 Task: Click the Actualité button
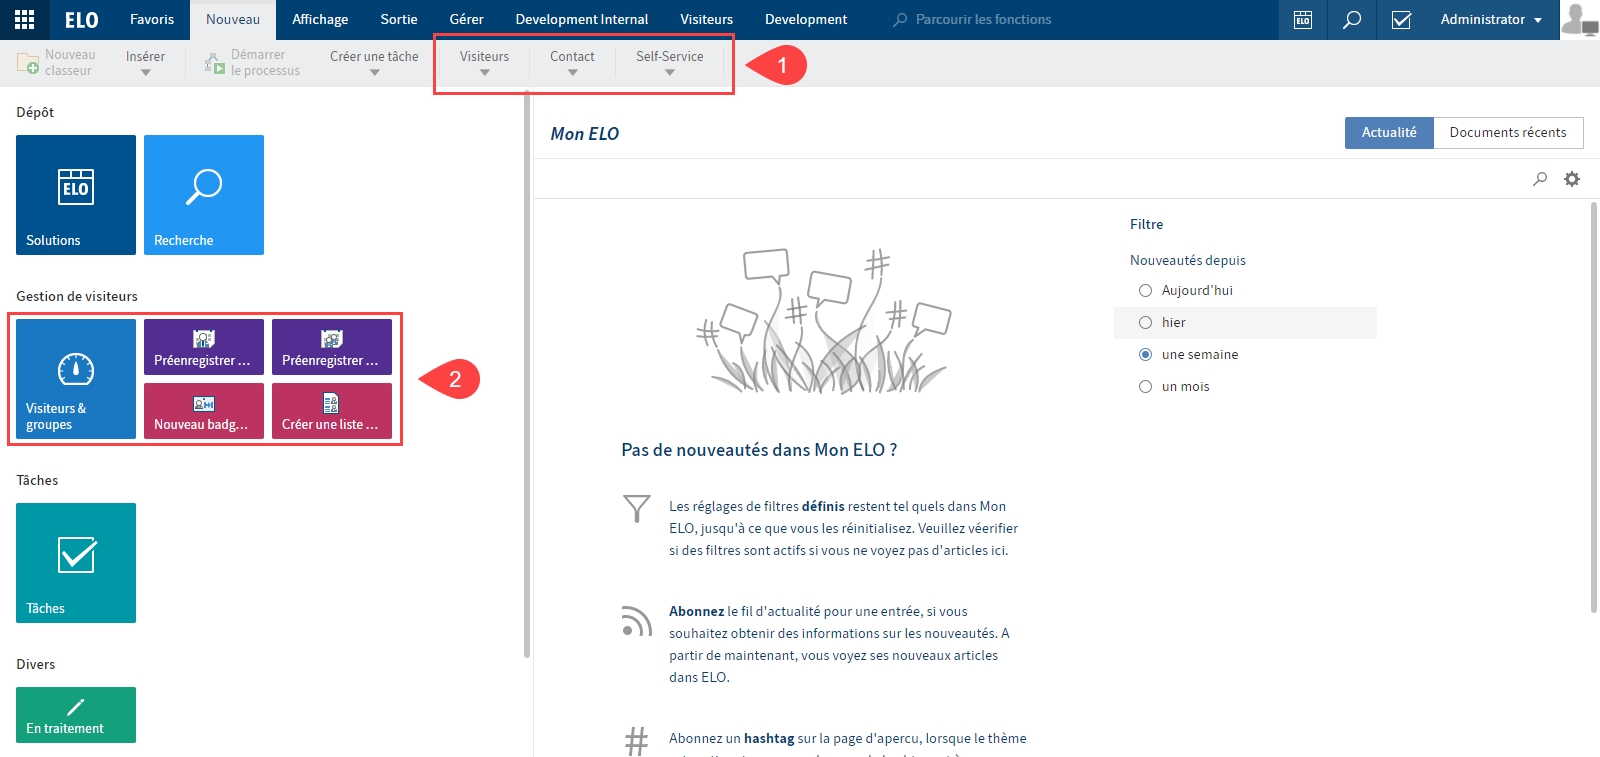(1389, 133)
